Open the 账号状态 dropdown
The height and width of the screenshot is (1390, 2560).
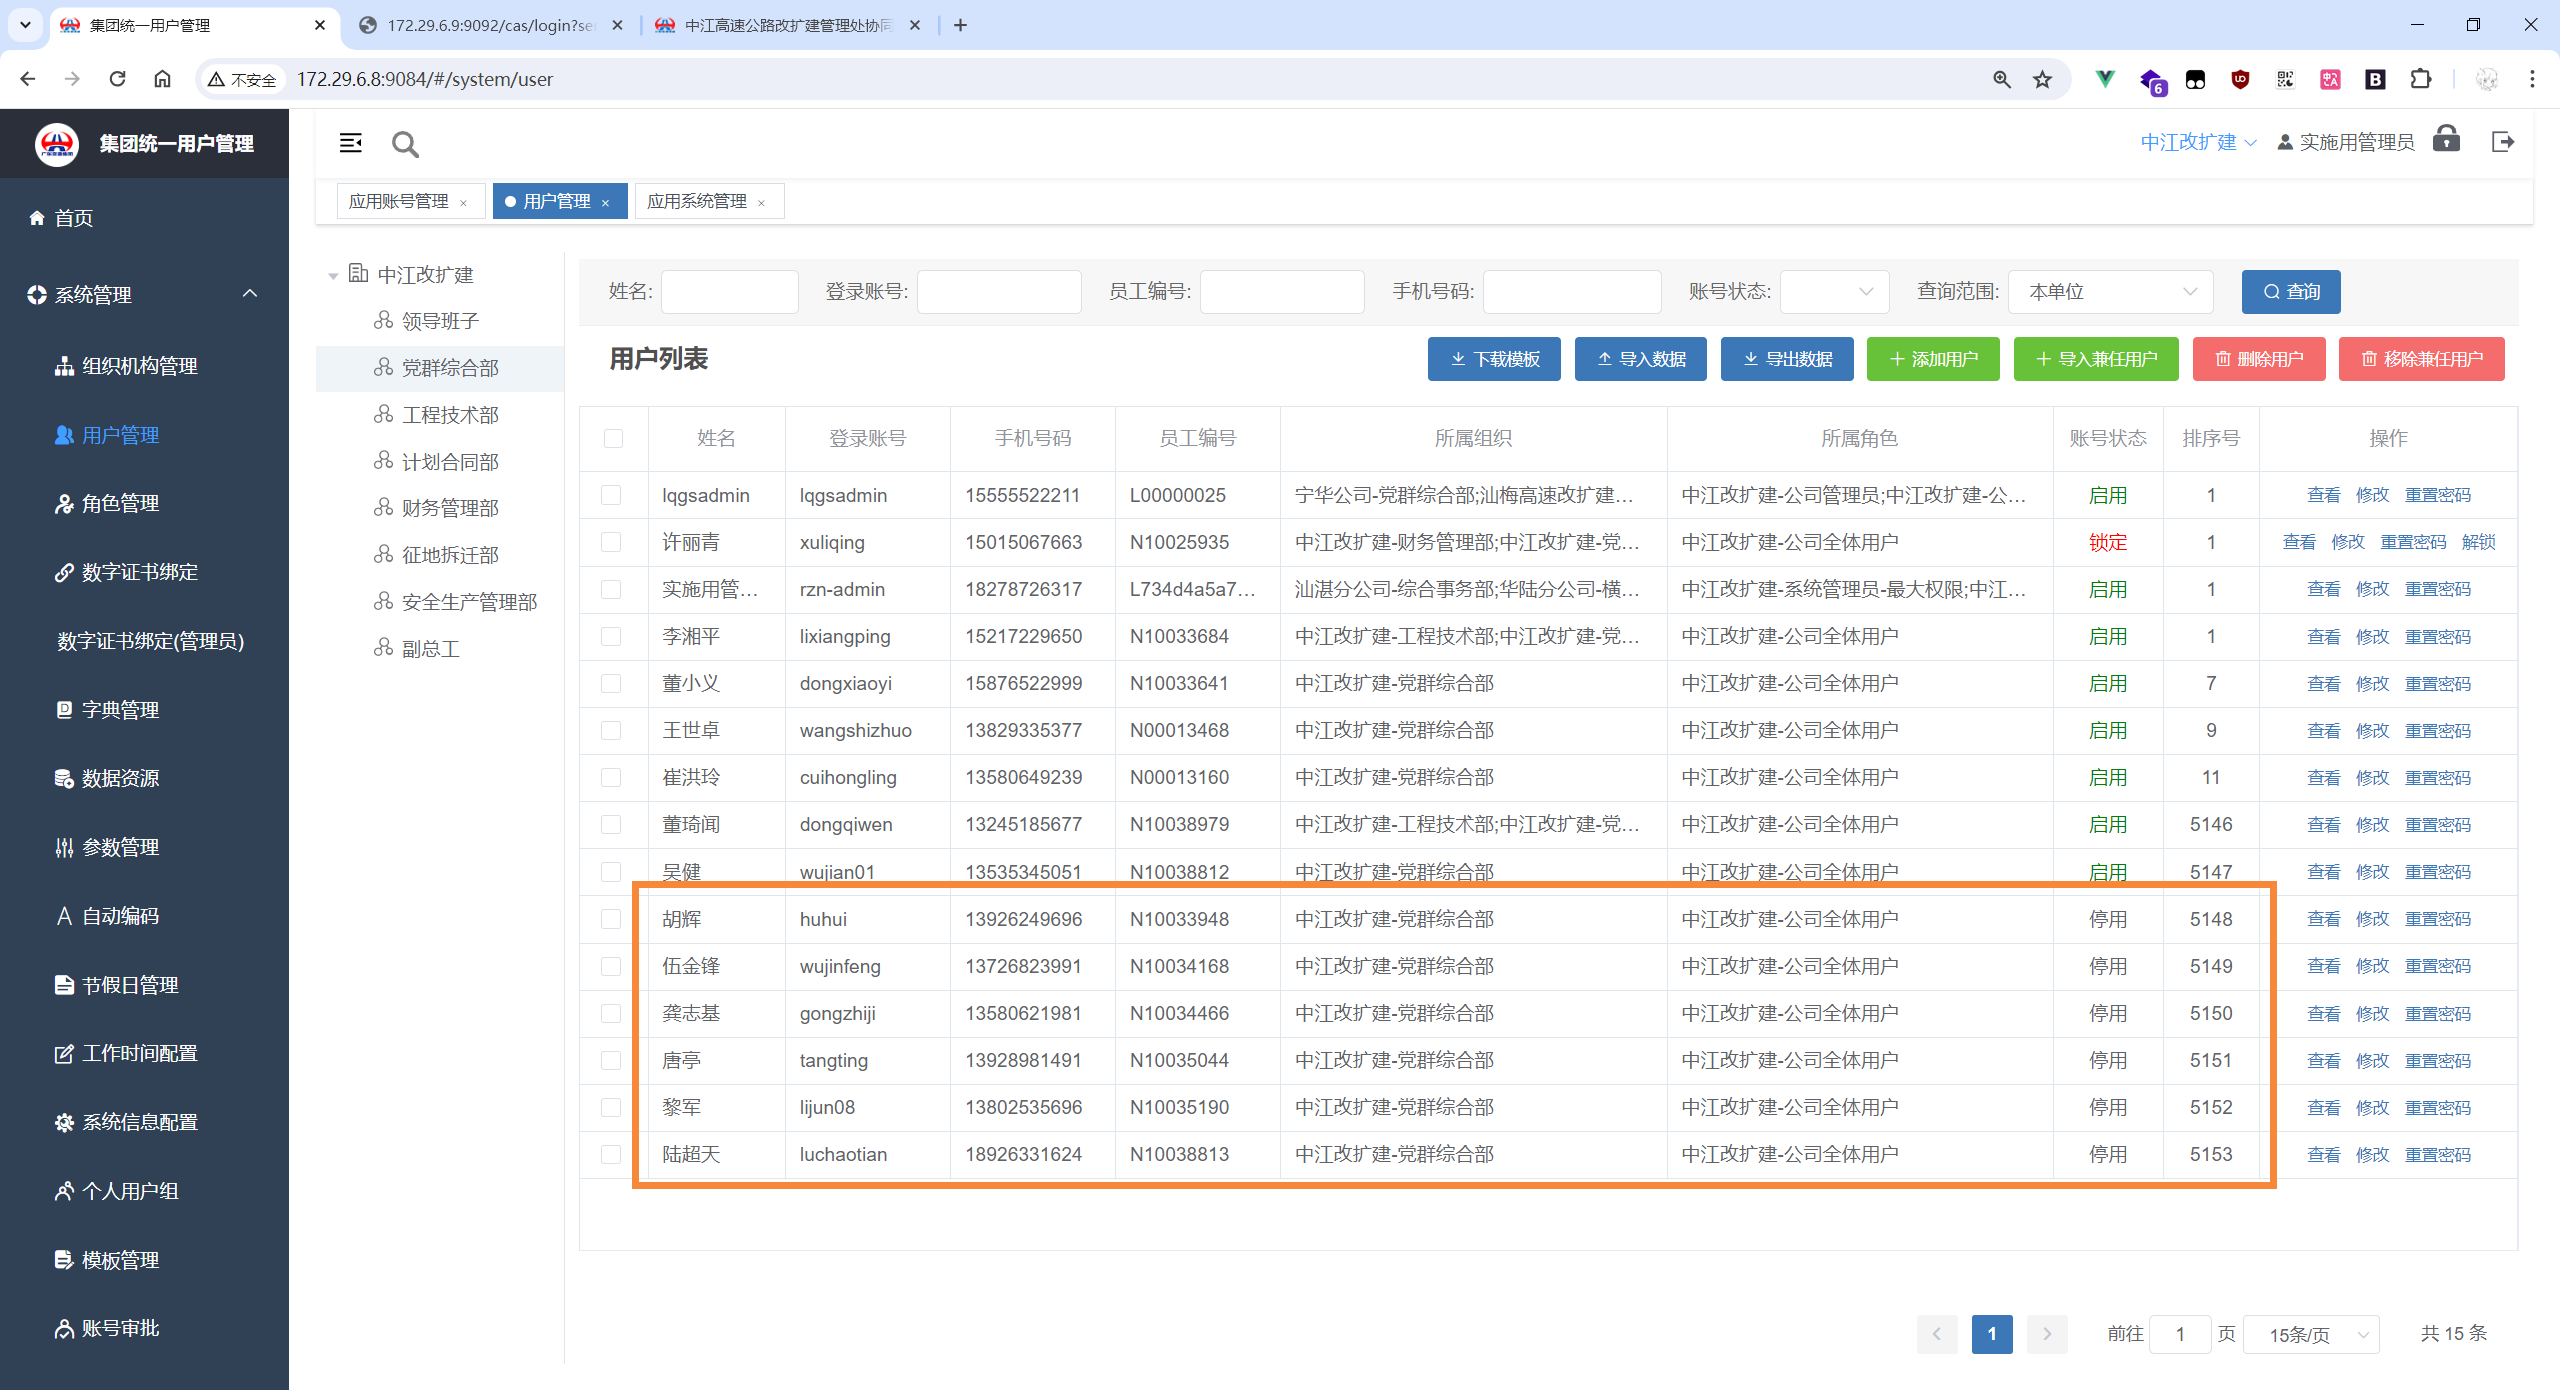pyautogui.click(x=1834, y=292)
